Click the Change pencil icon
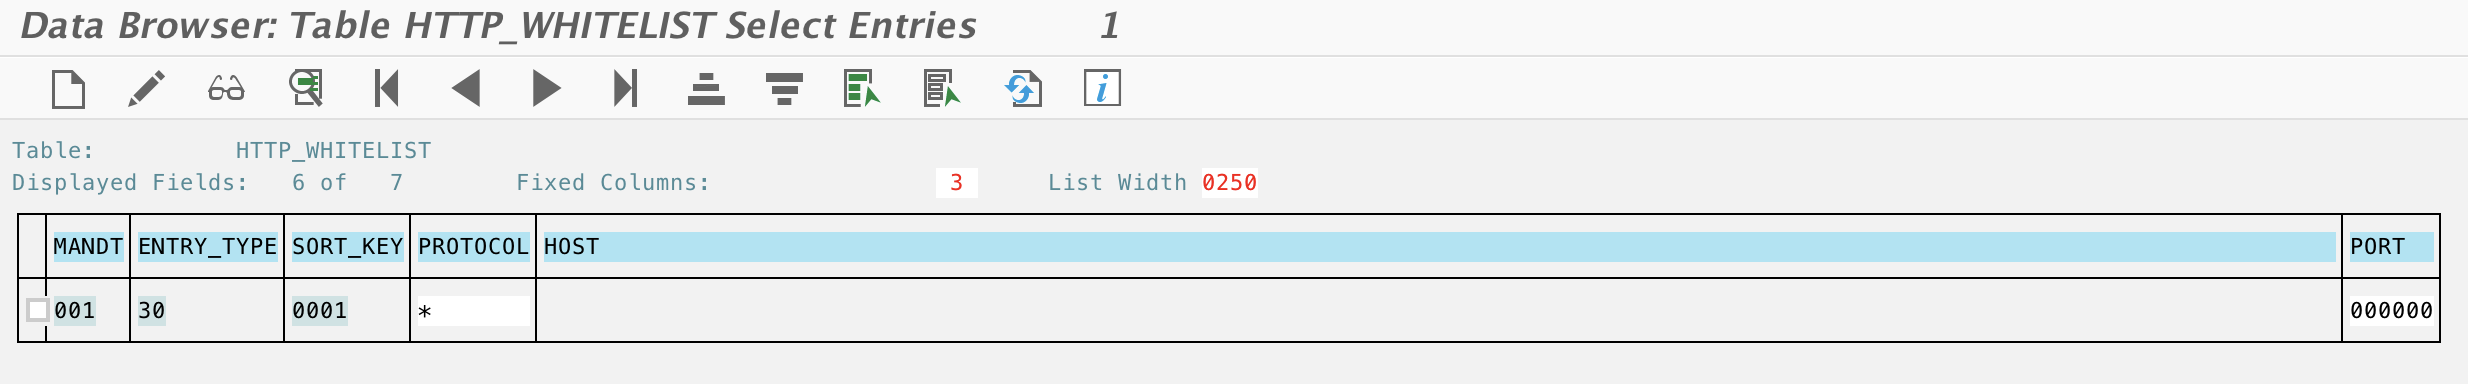This screenshot has height=384, width=2468. (147, 89)
